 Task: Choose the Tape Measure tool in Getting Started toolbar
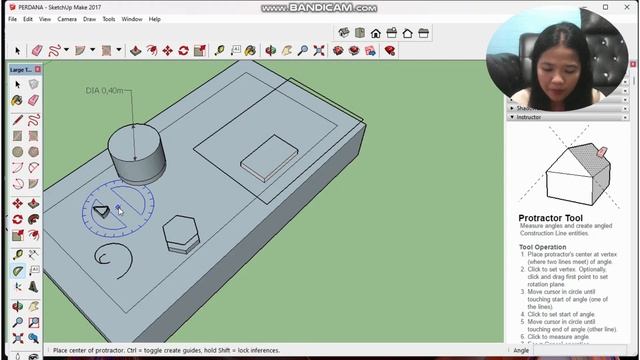click(219, 51)
